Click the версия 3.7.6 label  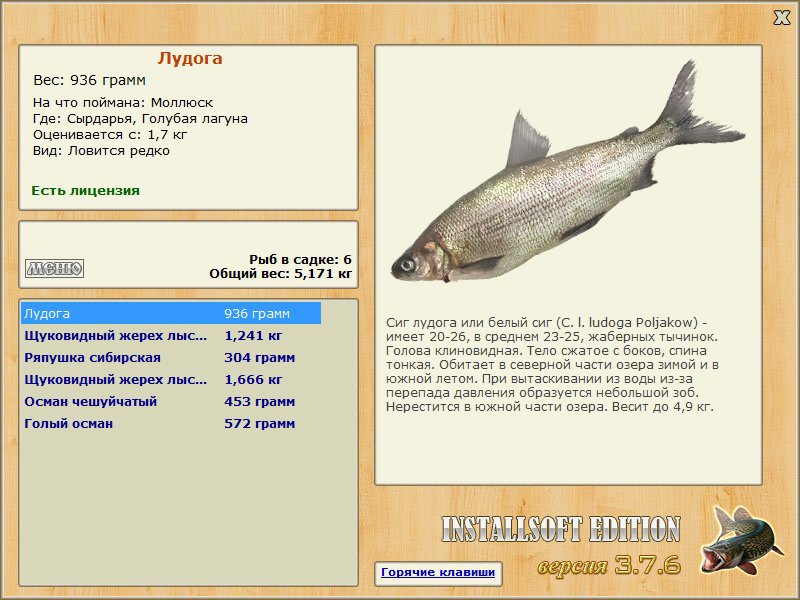point(609,565)
